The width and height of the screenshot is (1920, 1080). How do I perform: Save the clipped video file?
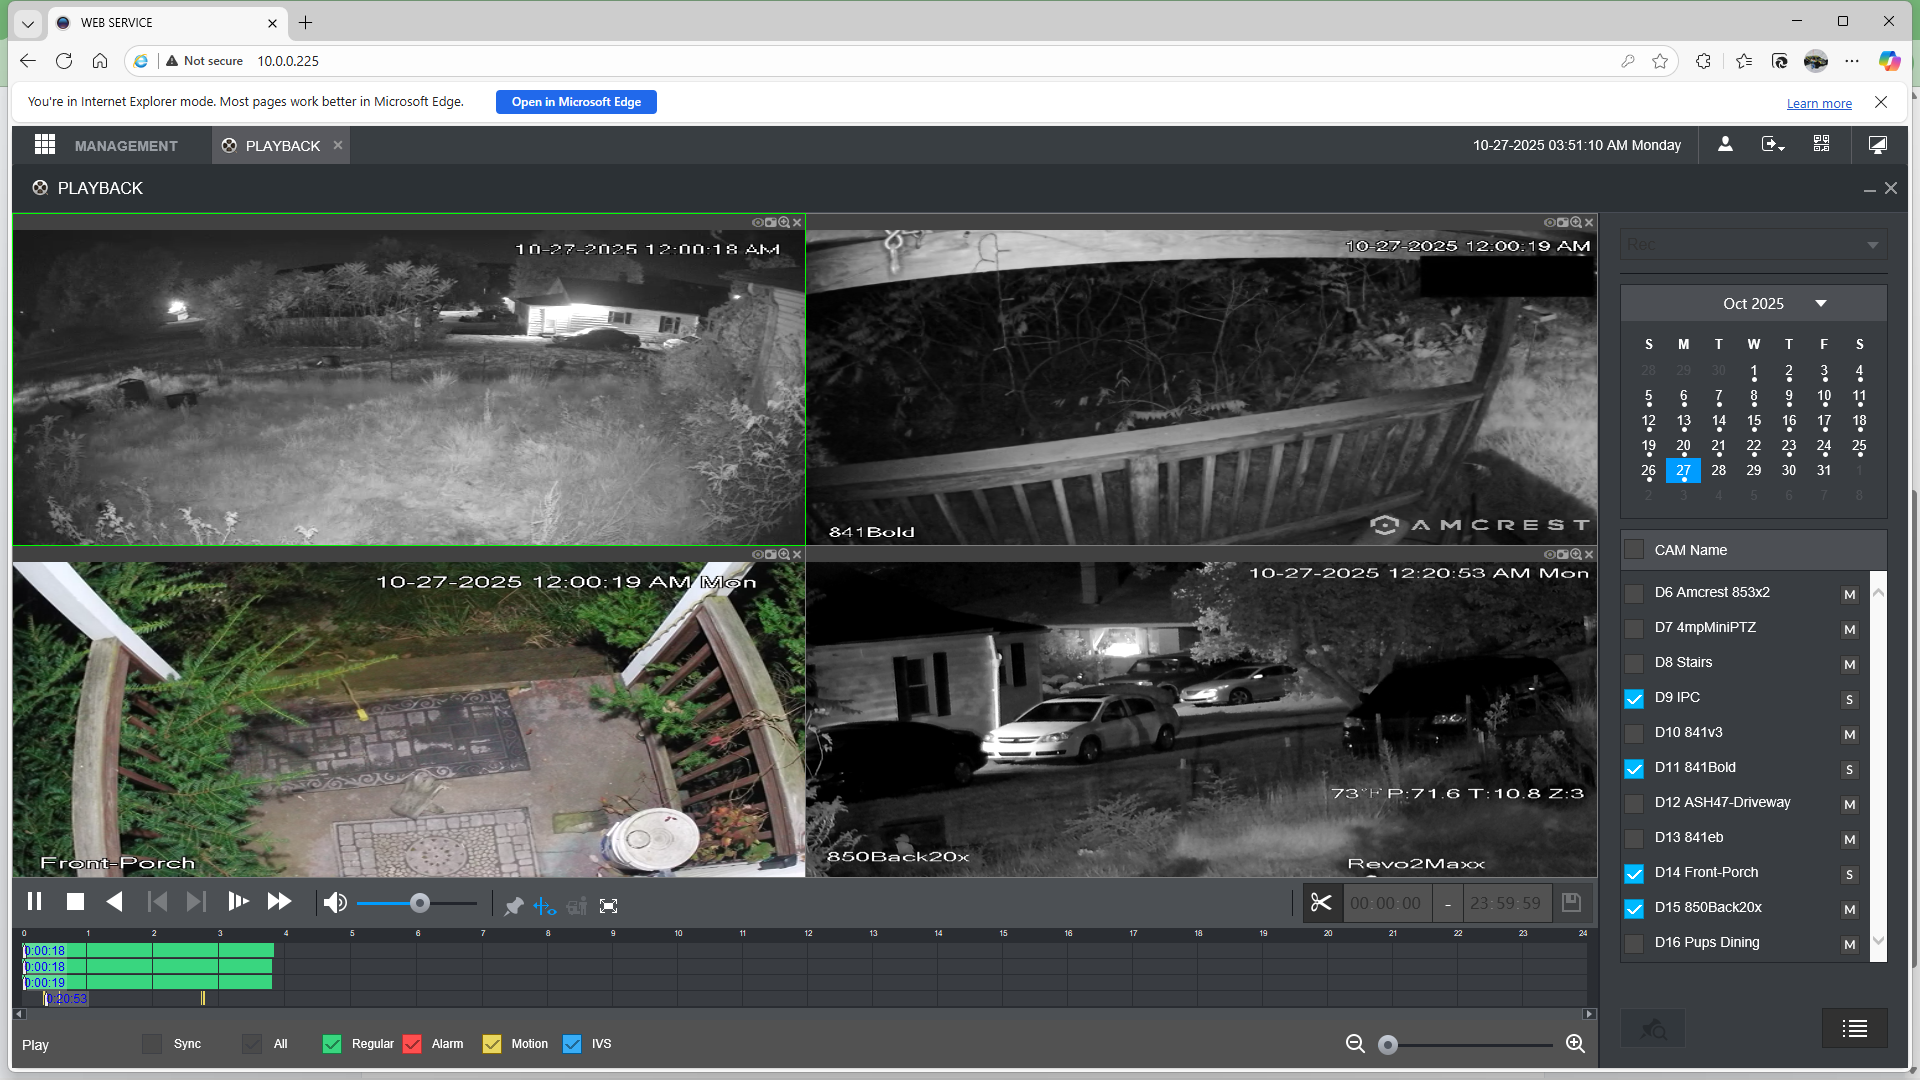coord(1571,903)
